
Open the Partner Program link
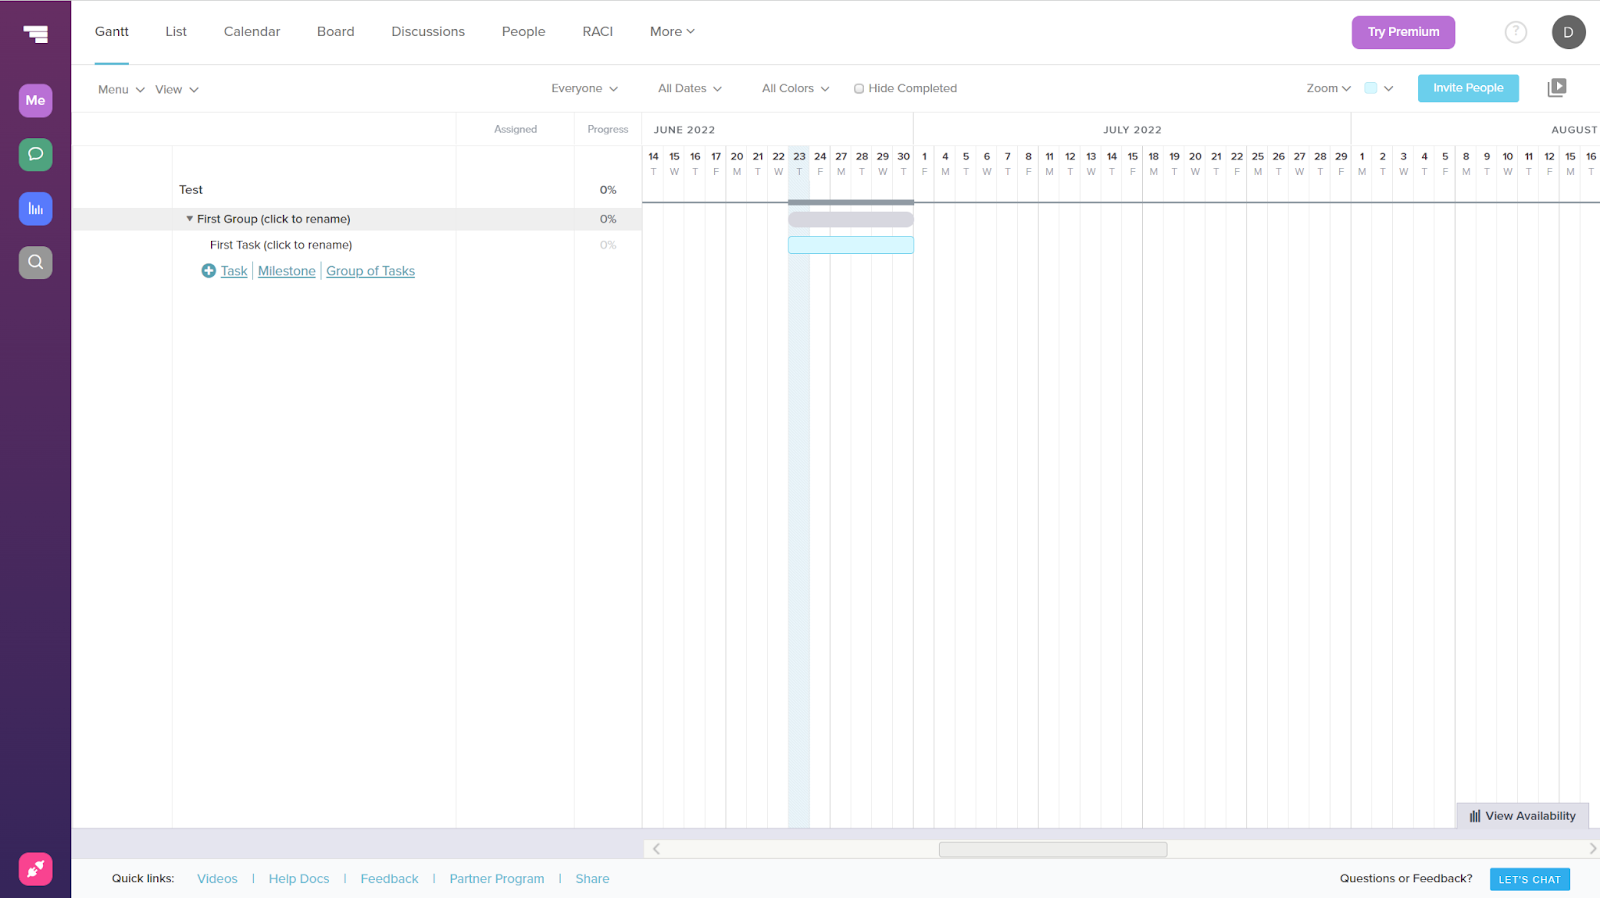497,879
